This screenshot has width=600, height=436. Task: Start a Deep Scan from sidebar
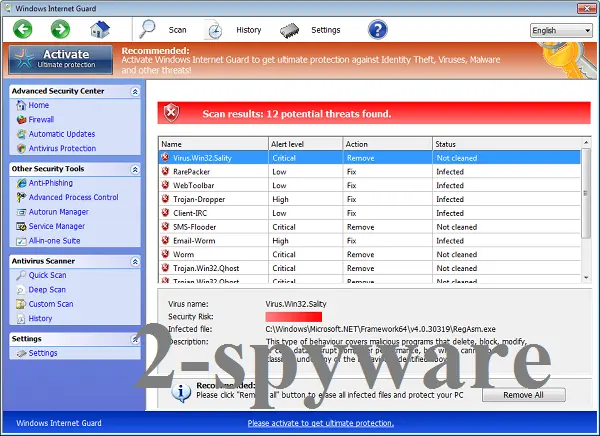47,290
